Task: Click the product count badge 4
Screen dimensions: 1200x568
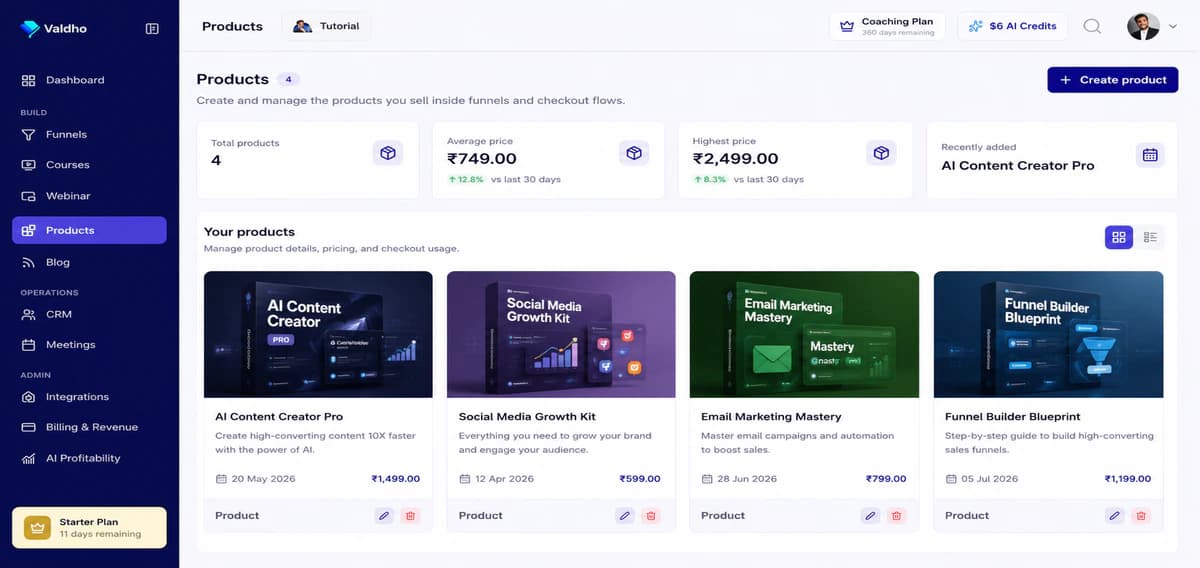Action: point(289,79)
